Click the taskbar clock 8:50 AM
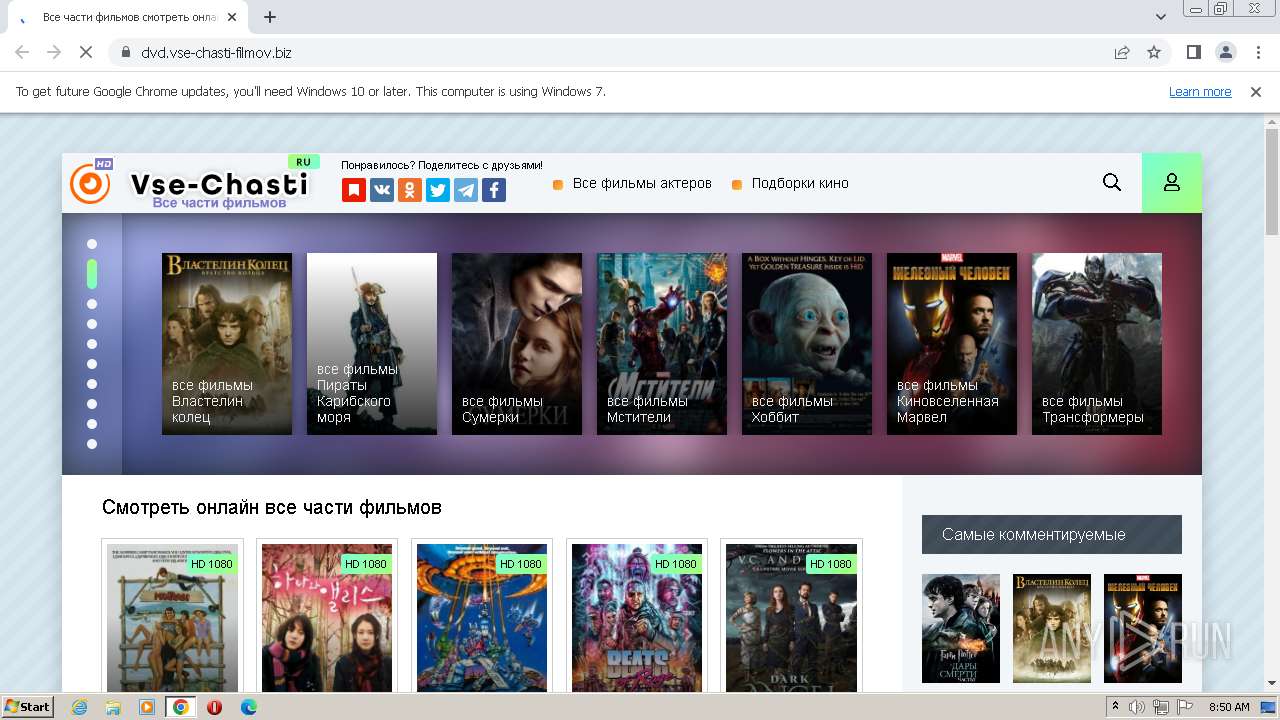Screen dimensions: 1280x720 (x=1229, y=707)
